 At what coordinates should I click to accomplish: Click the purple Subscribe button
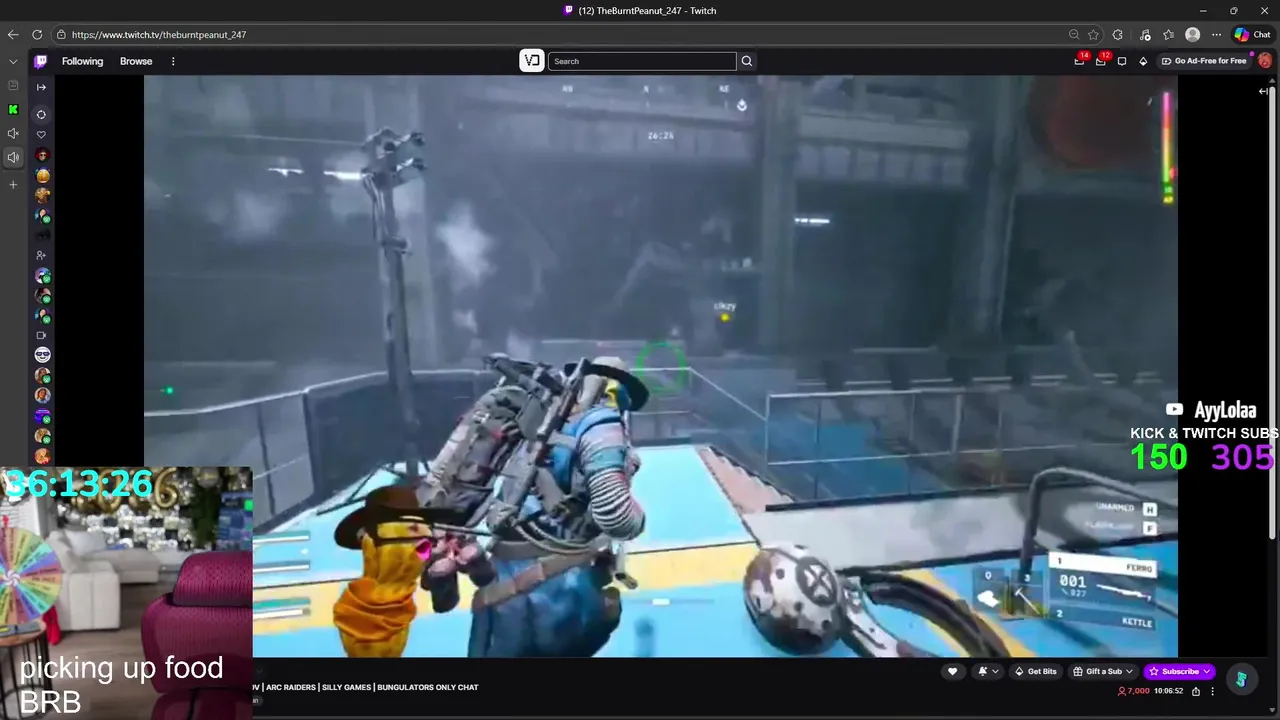(1179, 671)
